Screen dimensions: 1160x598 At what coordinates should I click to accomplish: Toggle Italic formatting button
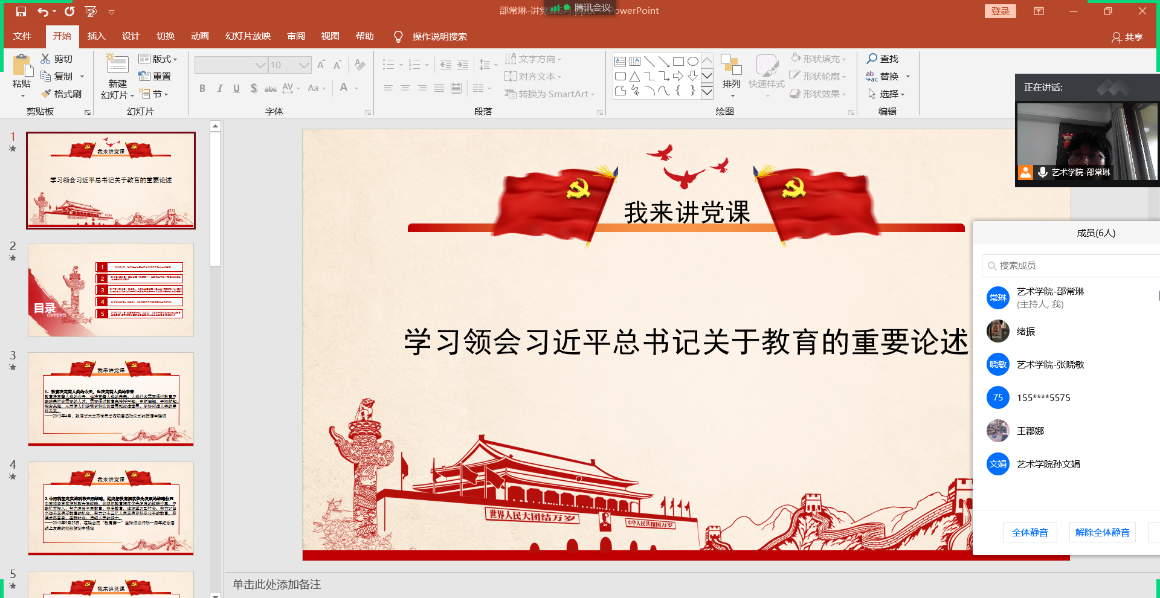coord(219,89)
